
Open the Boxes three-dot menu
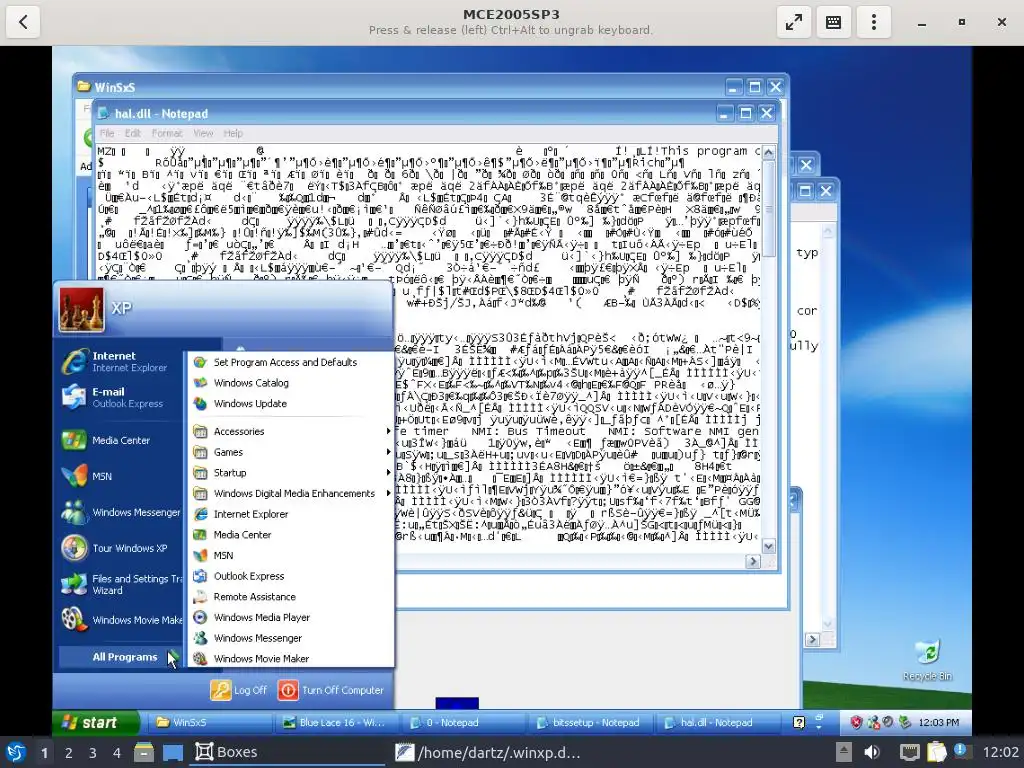click(873, 22)
